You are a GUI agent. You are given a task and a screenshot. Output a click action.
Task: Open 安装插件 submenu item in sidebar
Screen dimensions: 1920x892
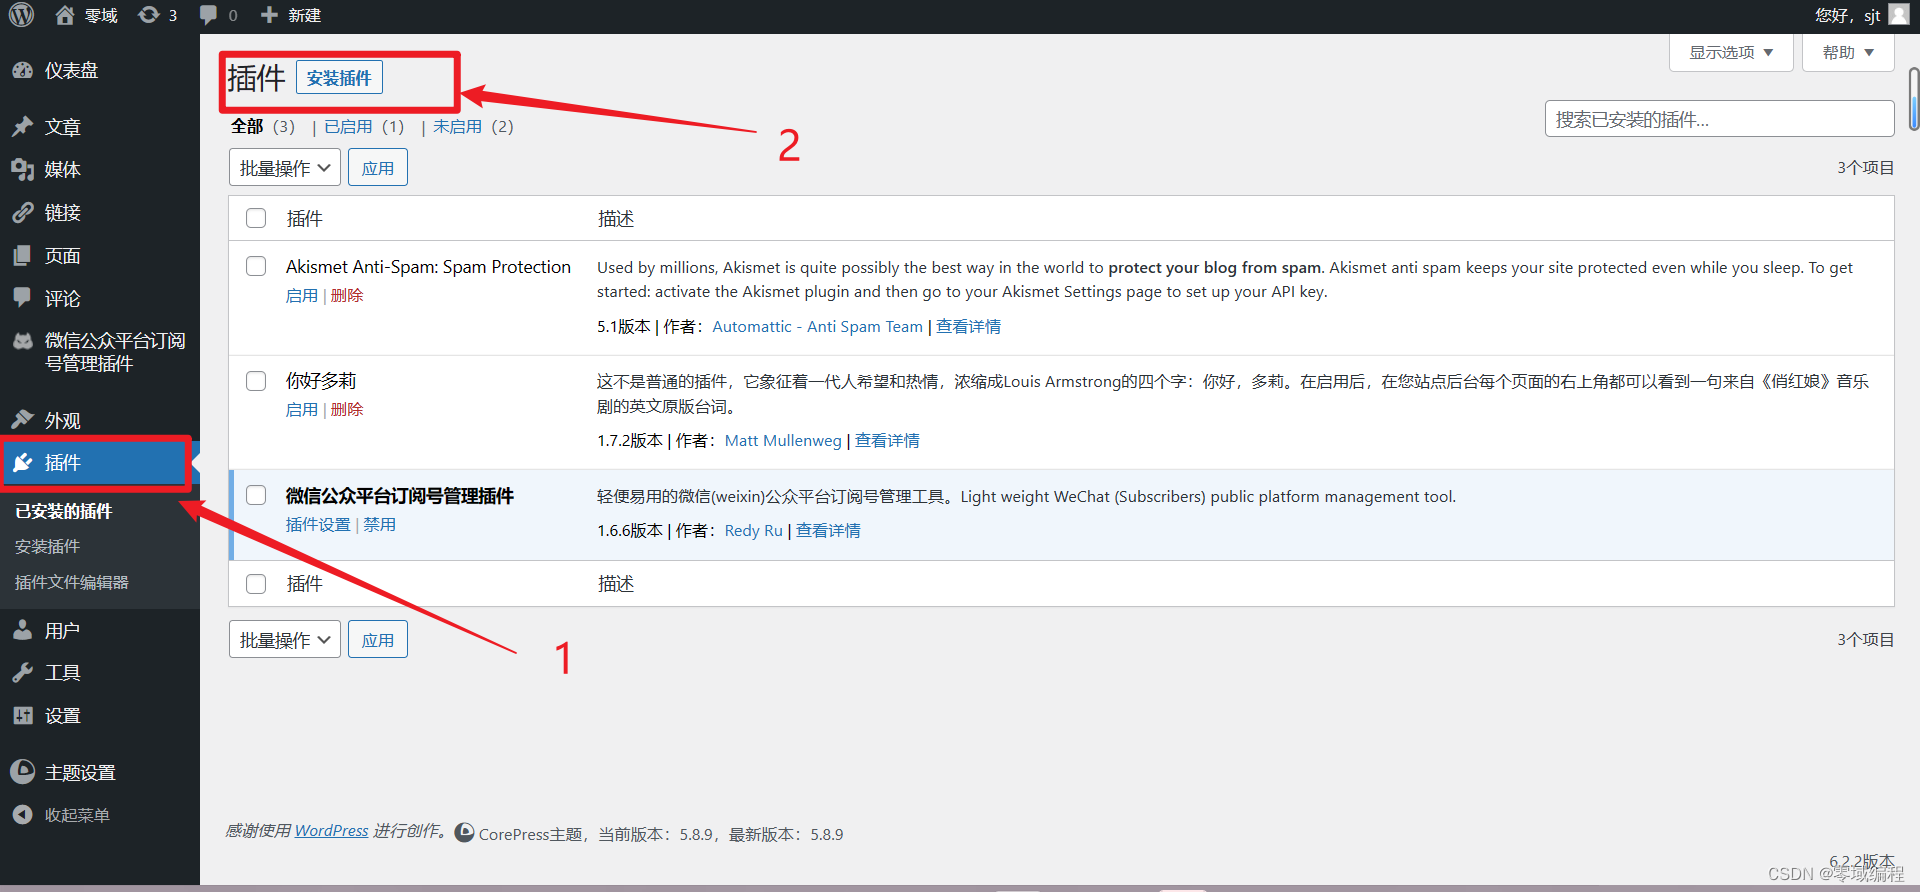pos(47,546)
